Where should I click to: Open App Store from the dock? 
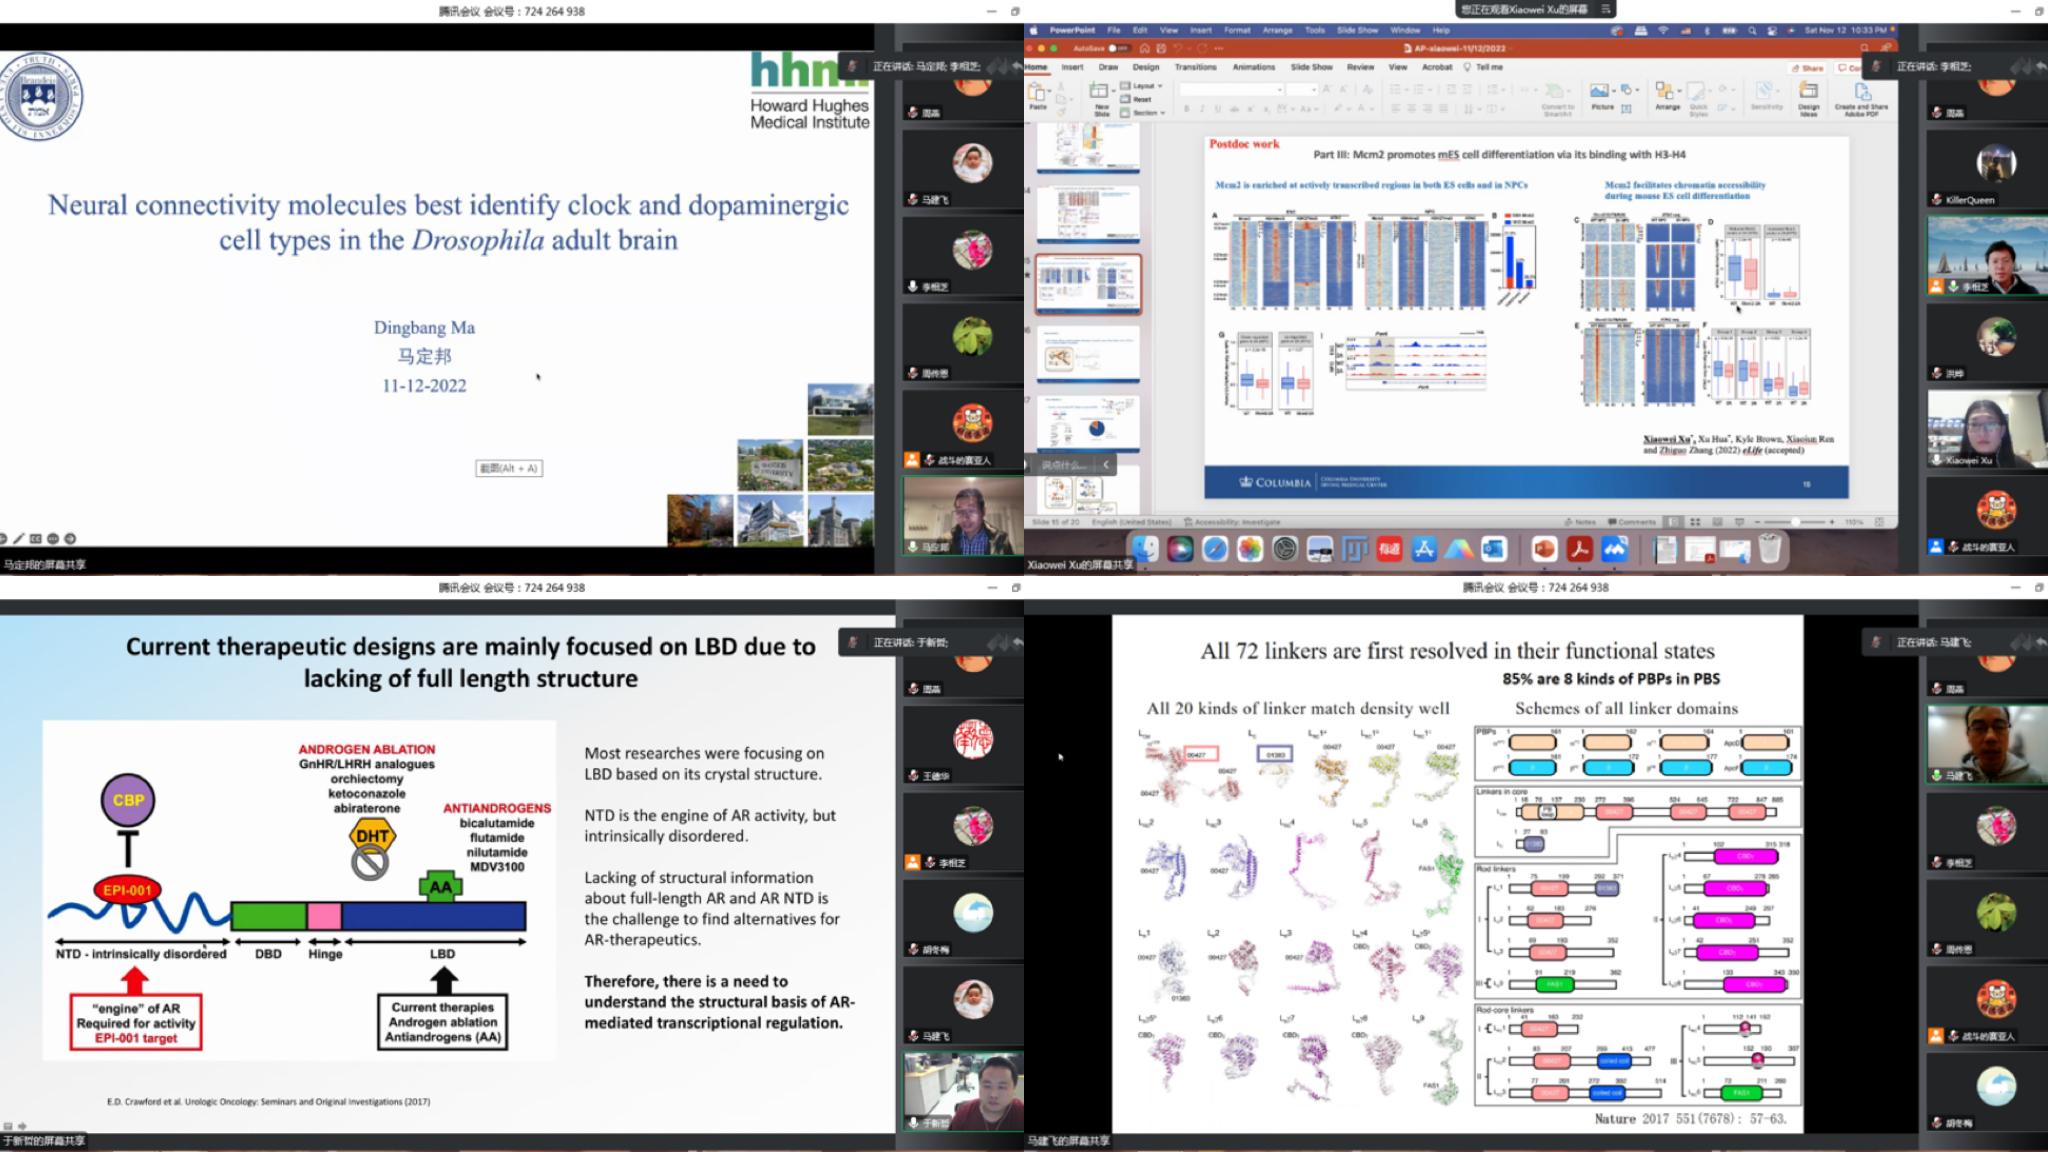[x=1424, y=548]
